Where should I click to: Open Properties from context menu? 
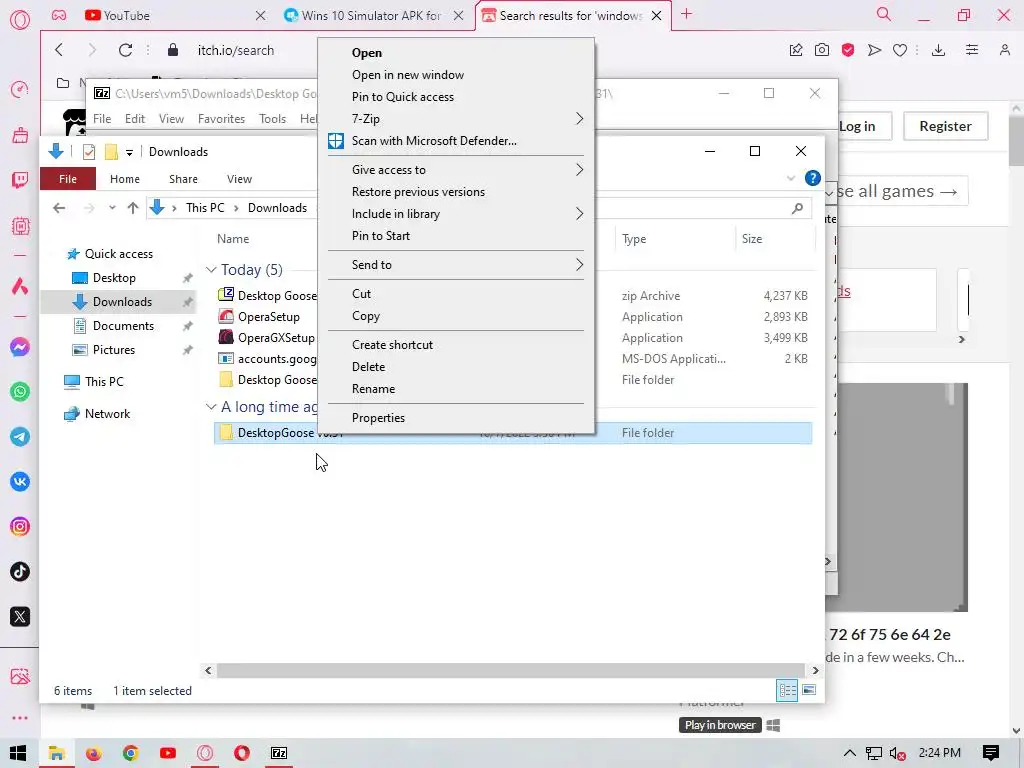[378, 418]
